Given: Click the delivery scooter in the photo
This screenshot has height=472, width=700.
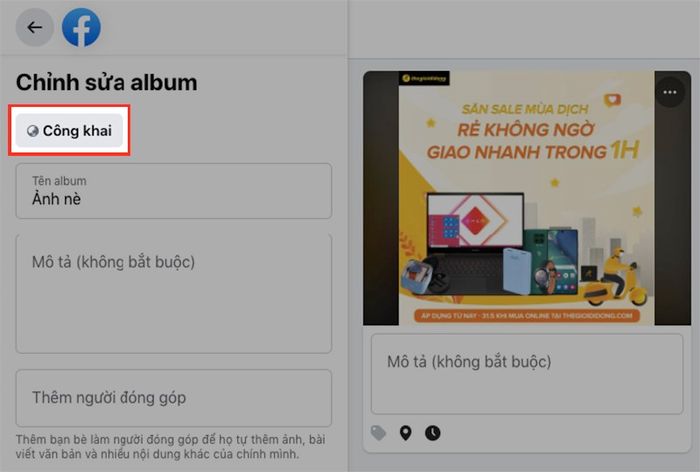Looking at the screenshot, I should point(615,279).
